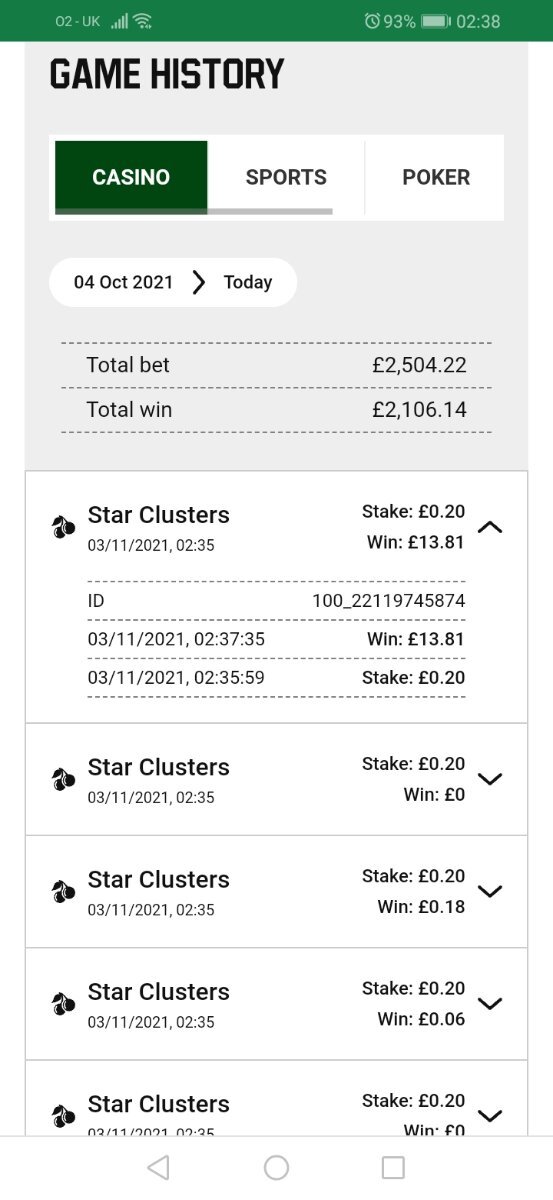Tap the cherry icon beside the Win £0.18 entry
Screen dimensions: 553x1200
click(63, 891)
